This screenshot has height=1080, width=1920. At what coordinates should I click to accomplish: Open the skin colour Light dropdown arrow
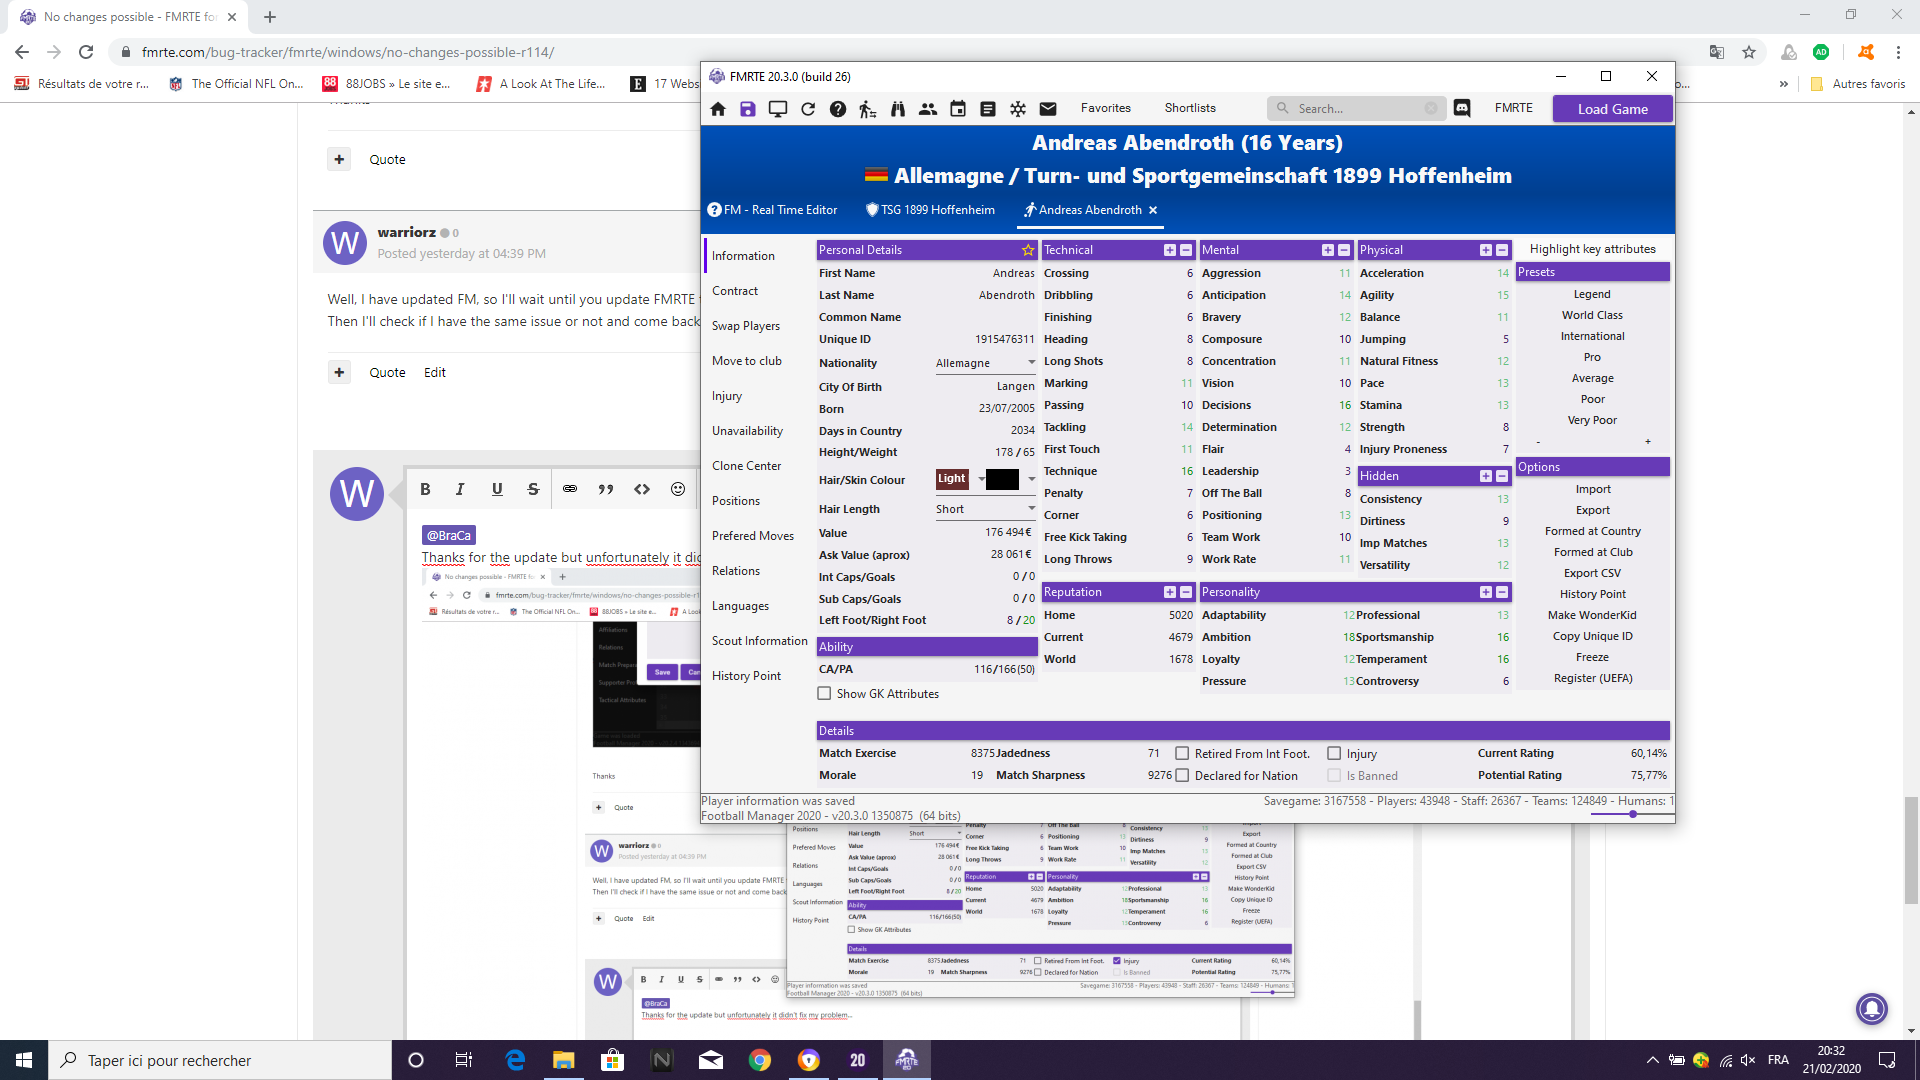pyautogui.click(x=981, y=479)
